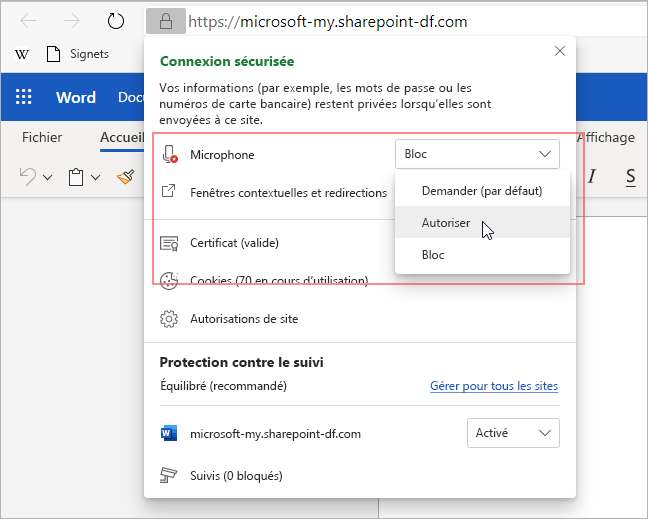
Task: Click Protection contre le suivi heading
Action: tap(241, 362)
